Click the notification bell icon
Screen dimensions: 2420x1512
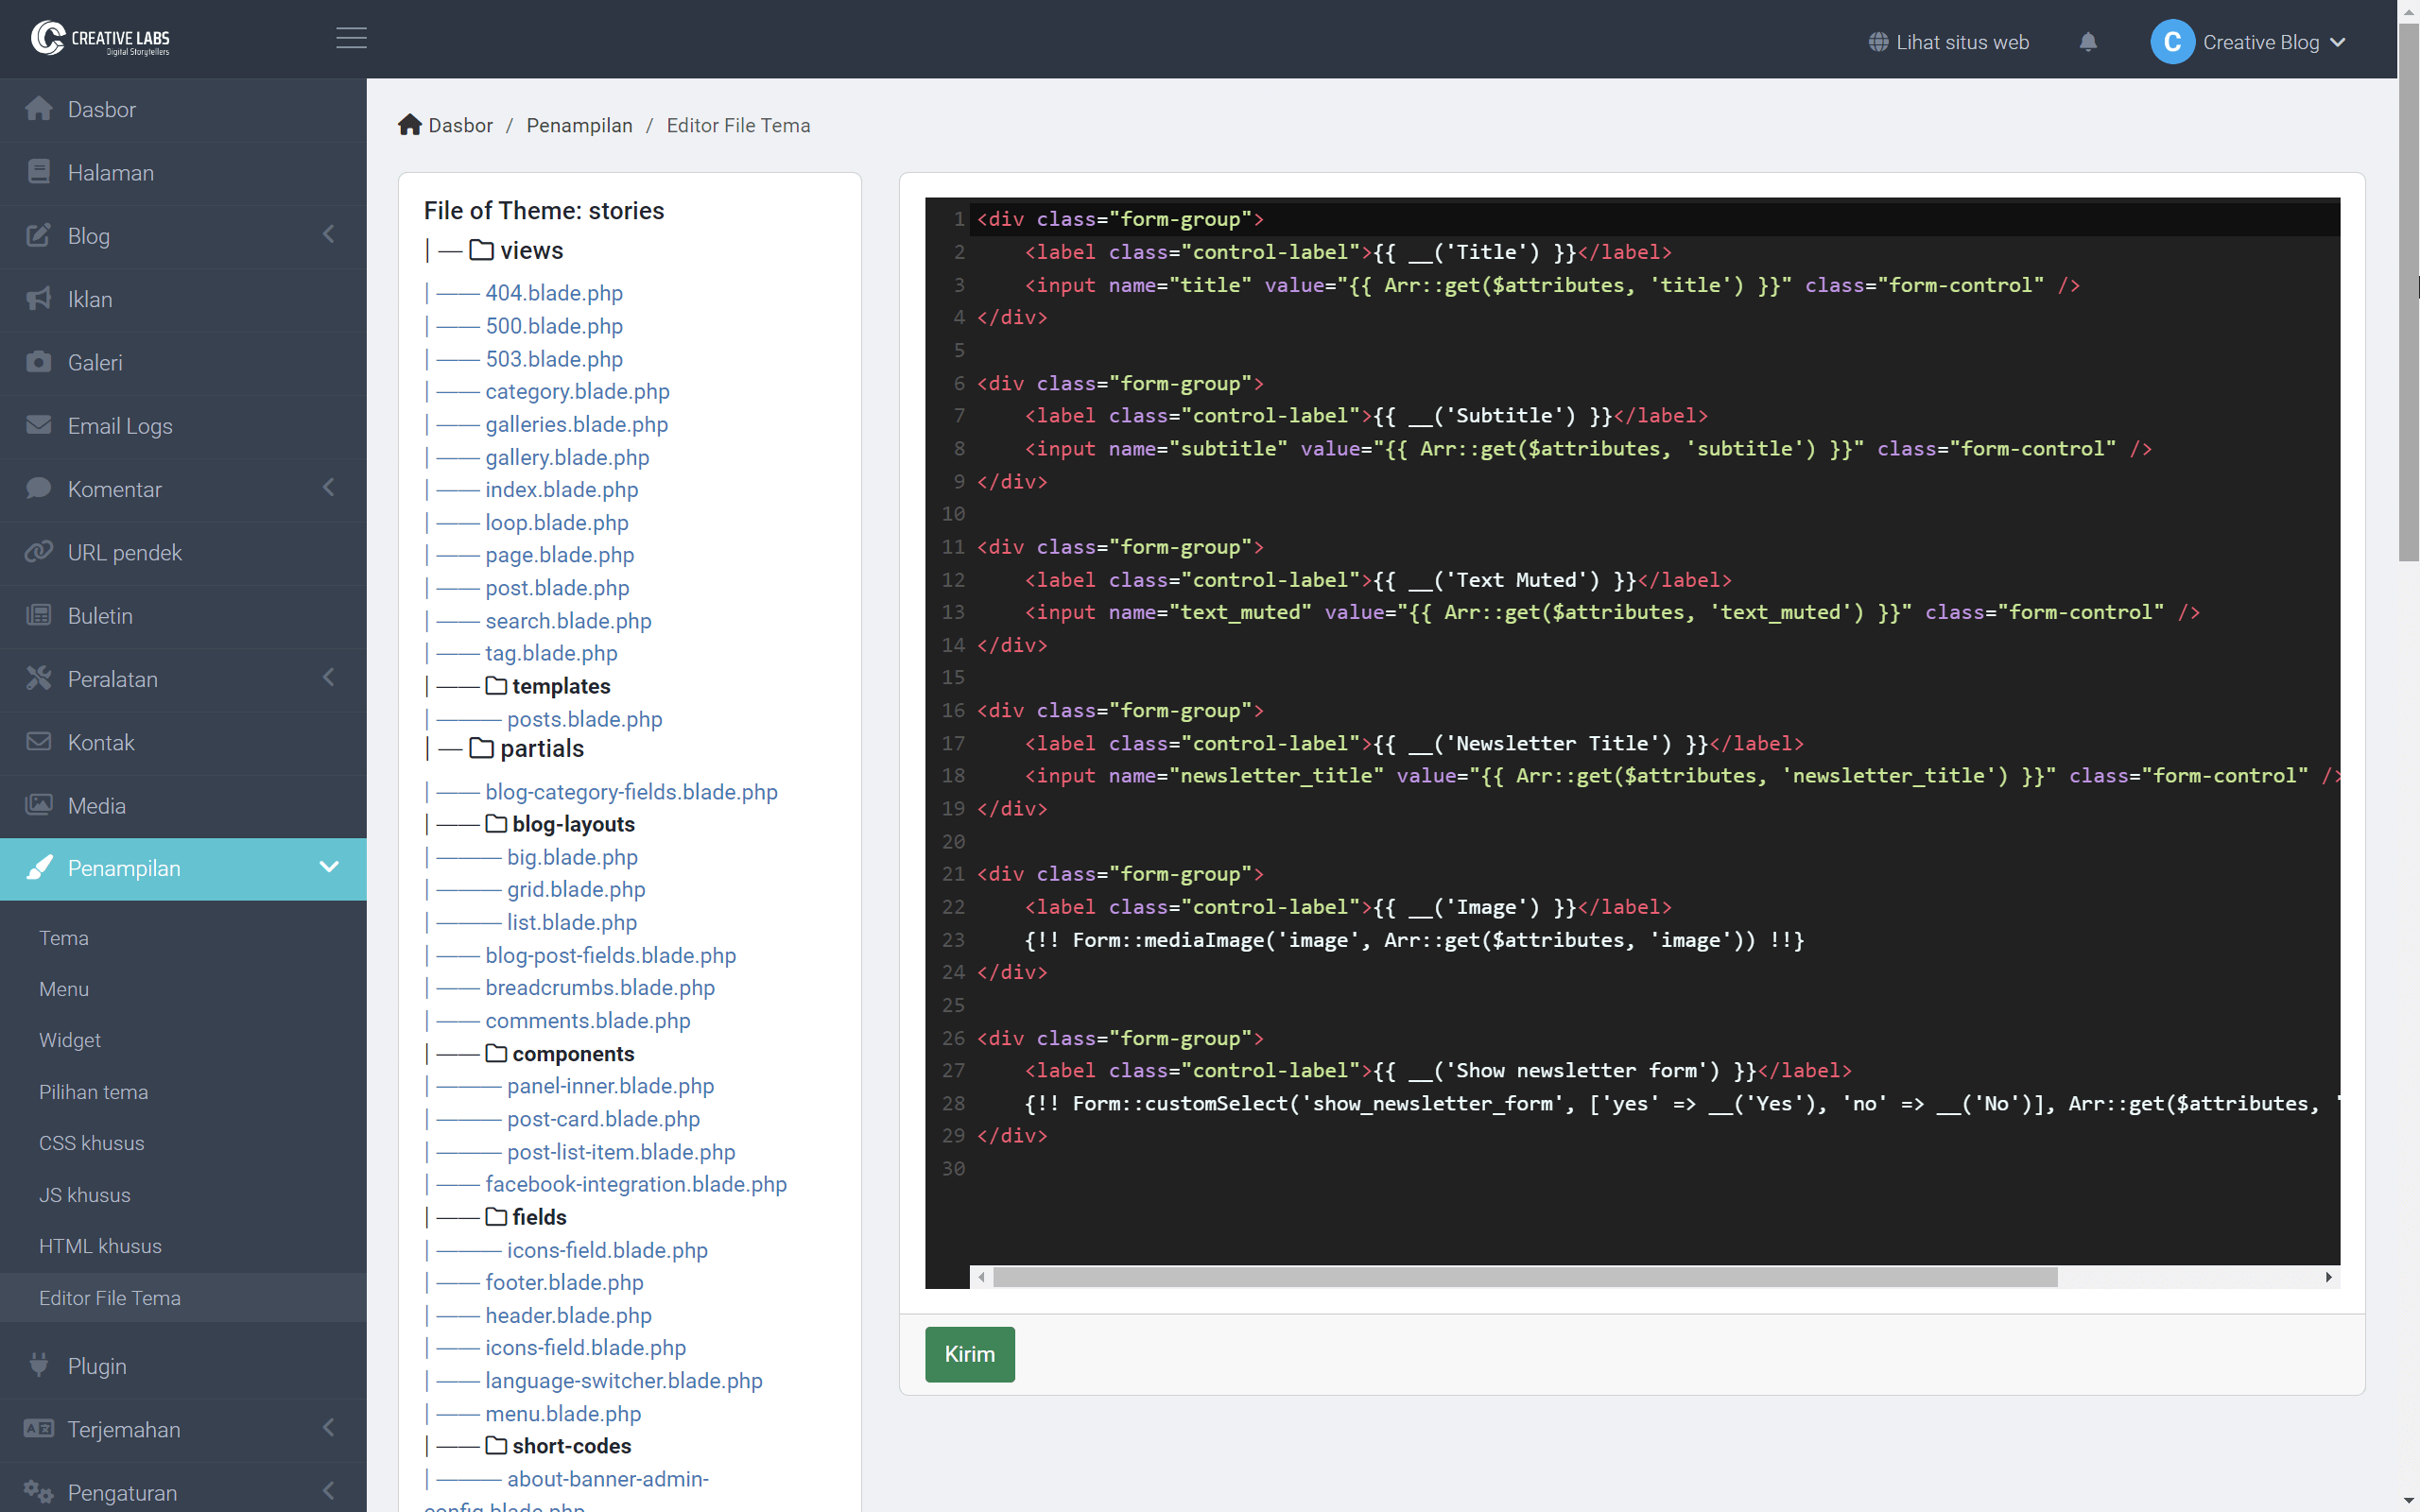point(2089,42)
